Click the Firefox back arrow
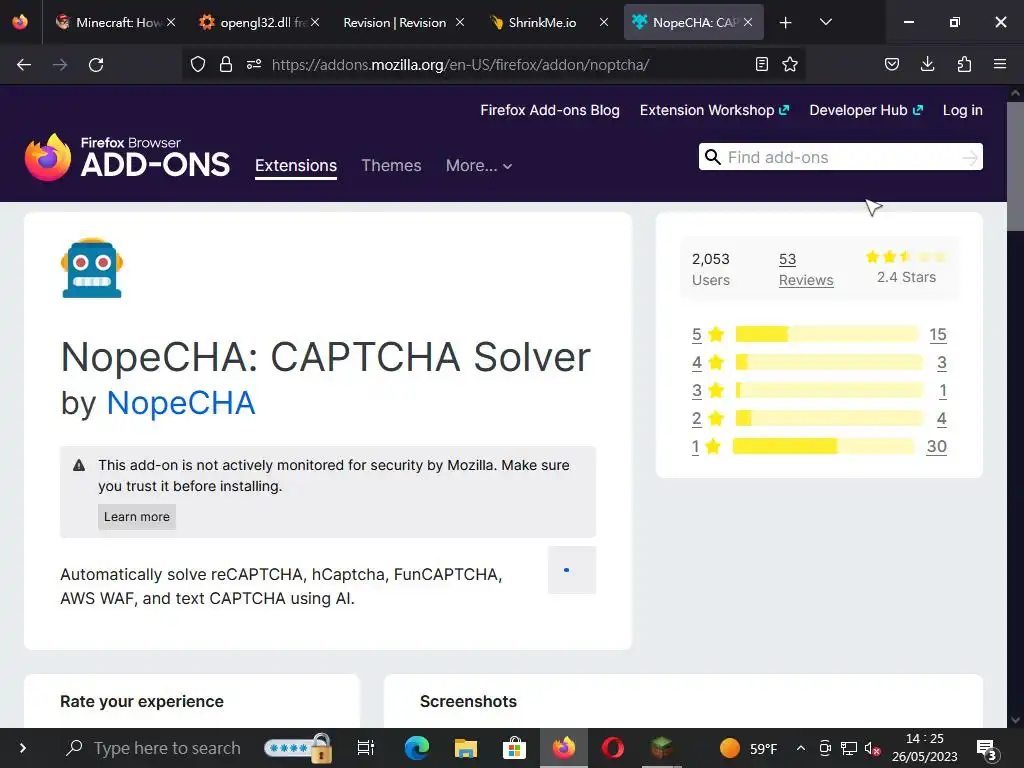This screenshot has width=1024, height=768. tap(24, 65)
